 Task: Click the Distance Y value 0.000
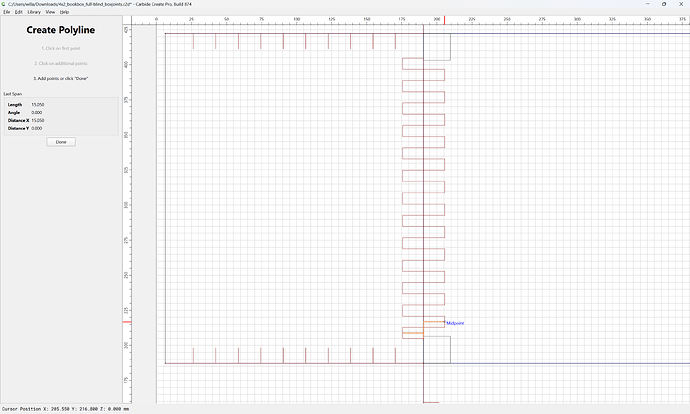click(37, 128)
